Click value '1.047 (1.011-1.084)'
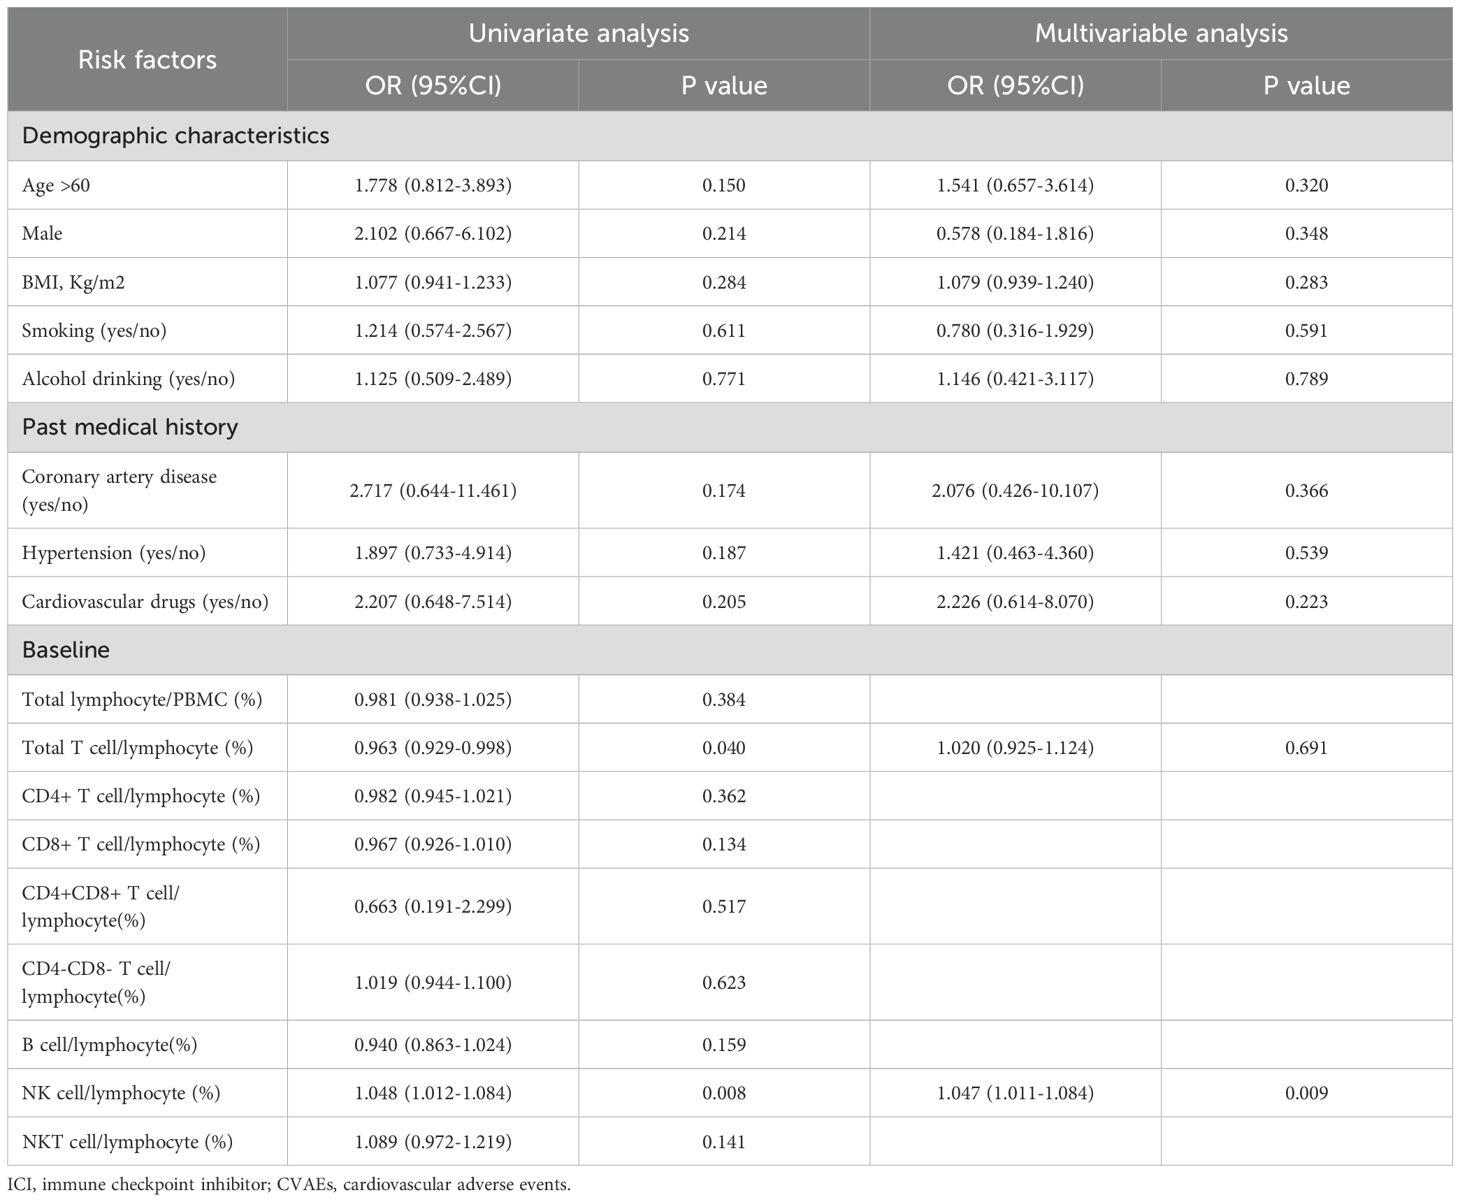 (1015, 1093)
